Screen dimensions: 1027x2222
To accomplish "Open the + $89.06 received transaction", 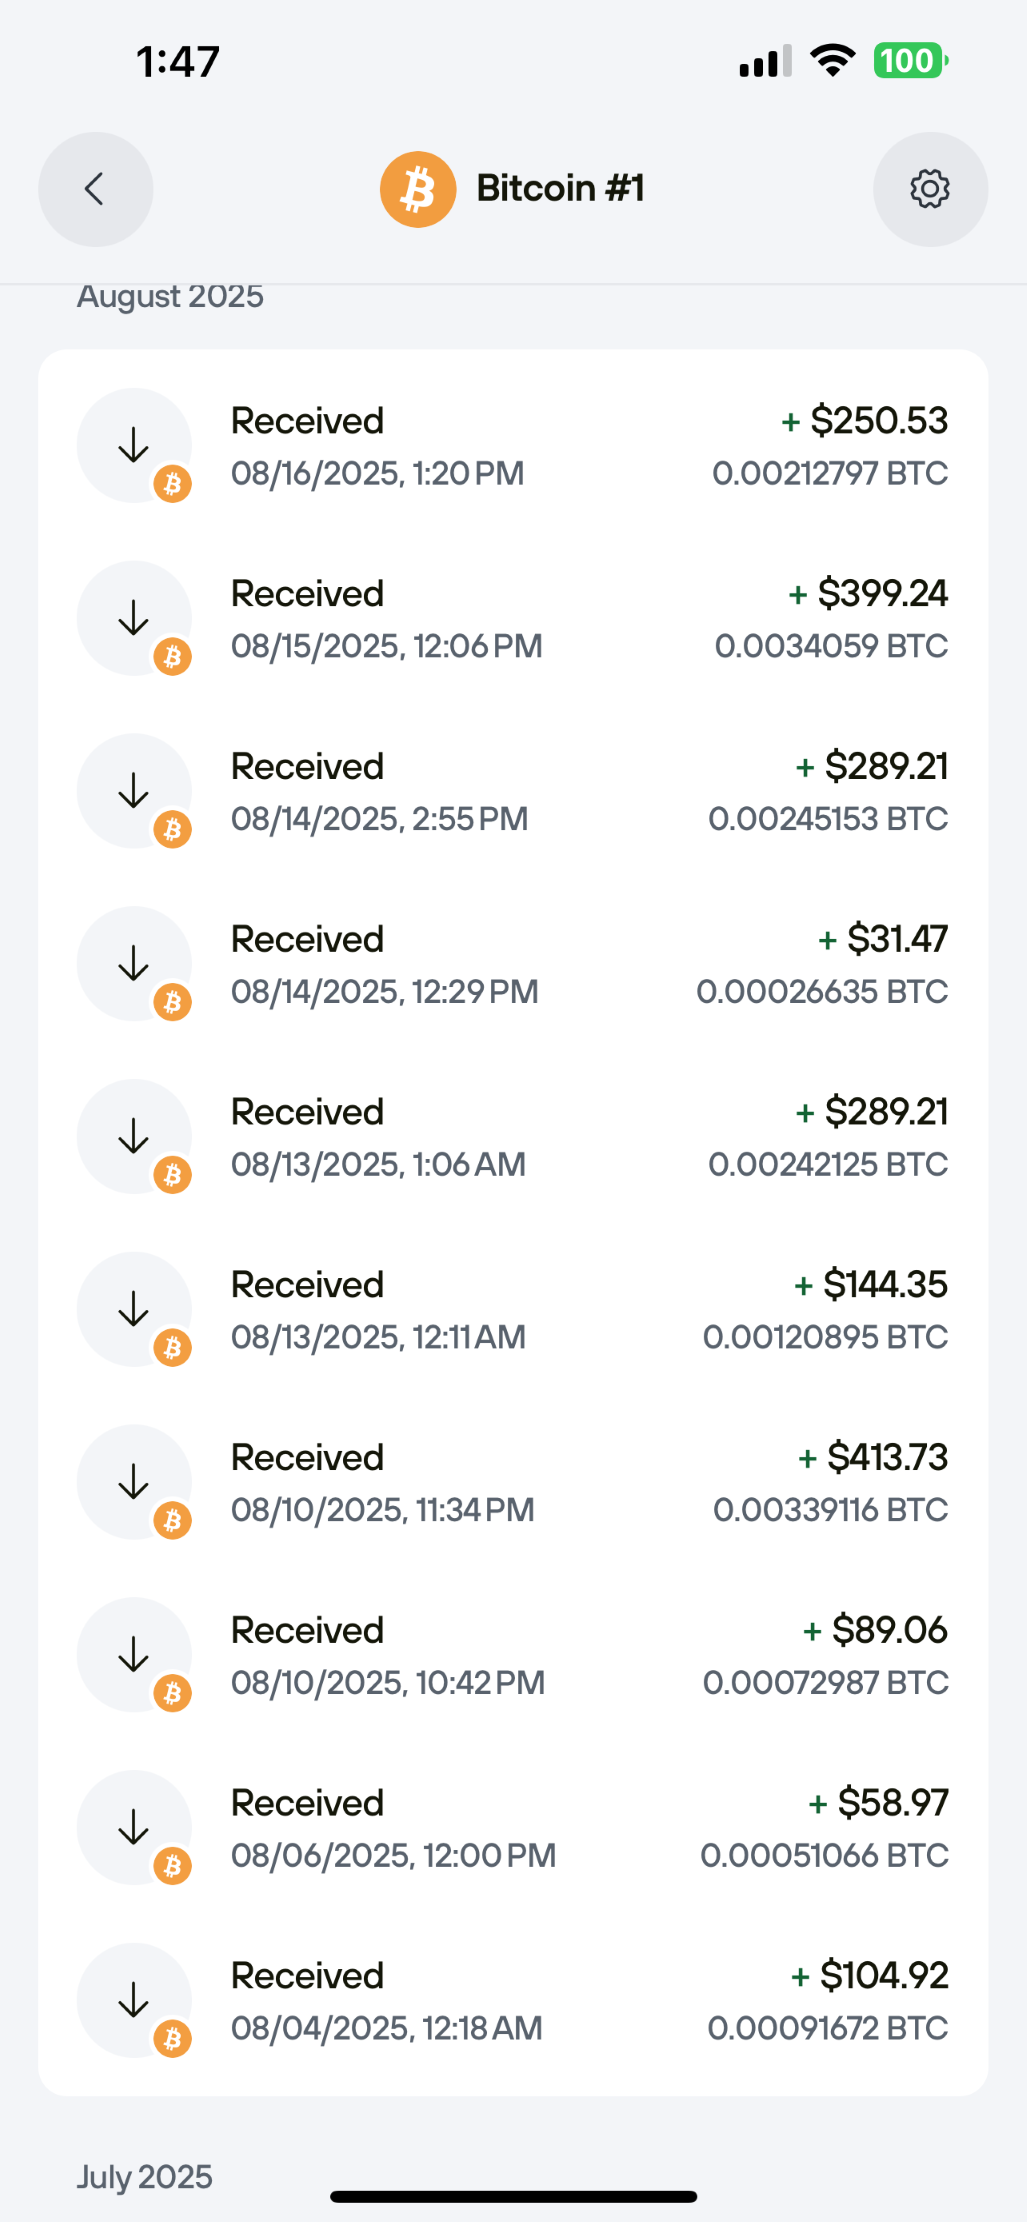I will point(513,1655).
